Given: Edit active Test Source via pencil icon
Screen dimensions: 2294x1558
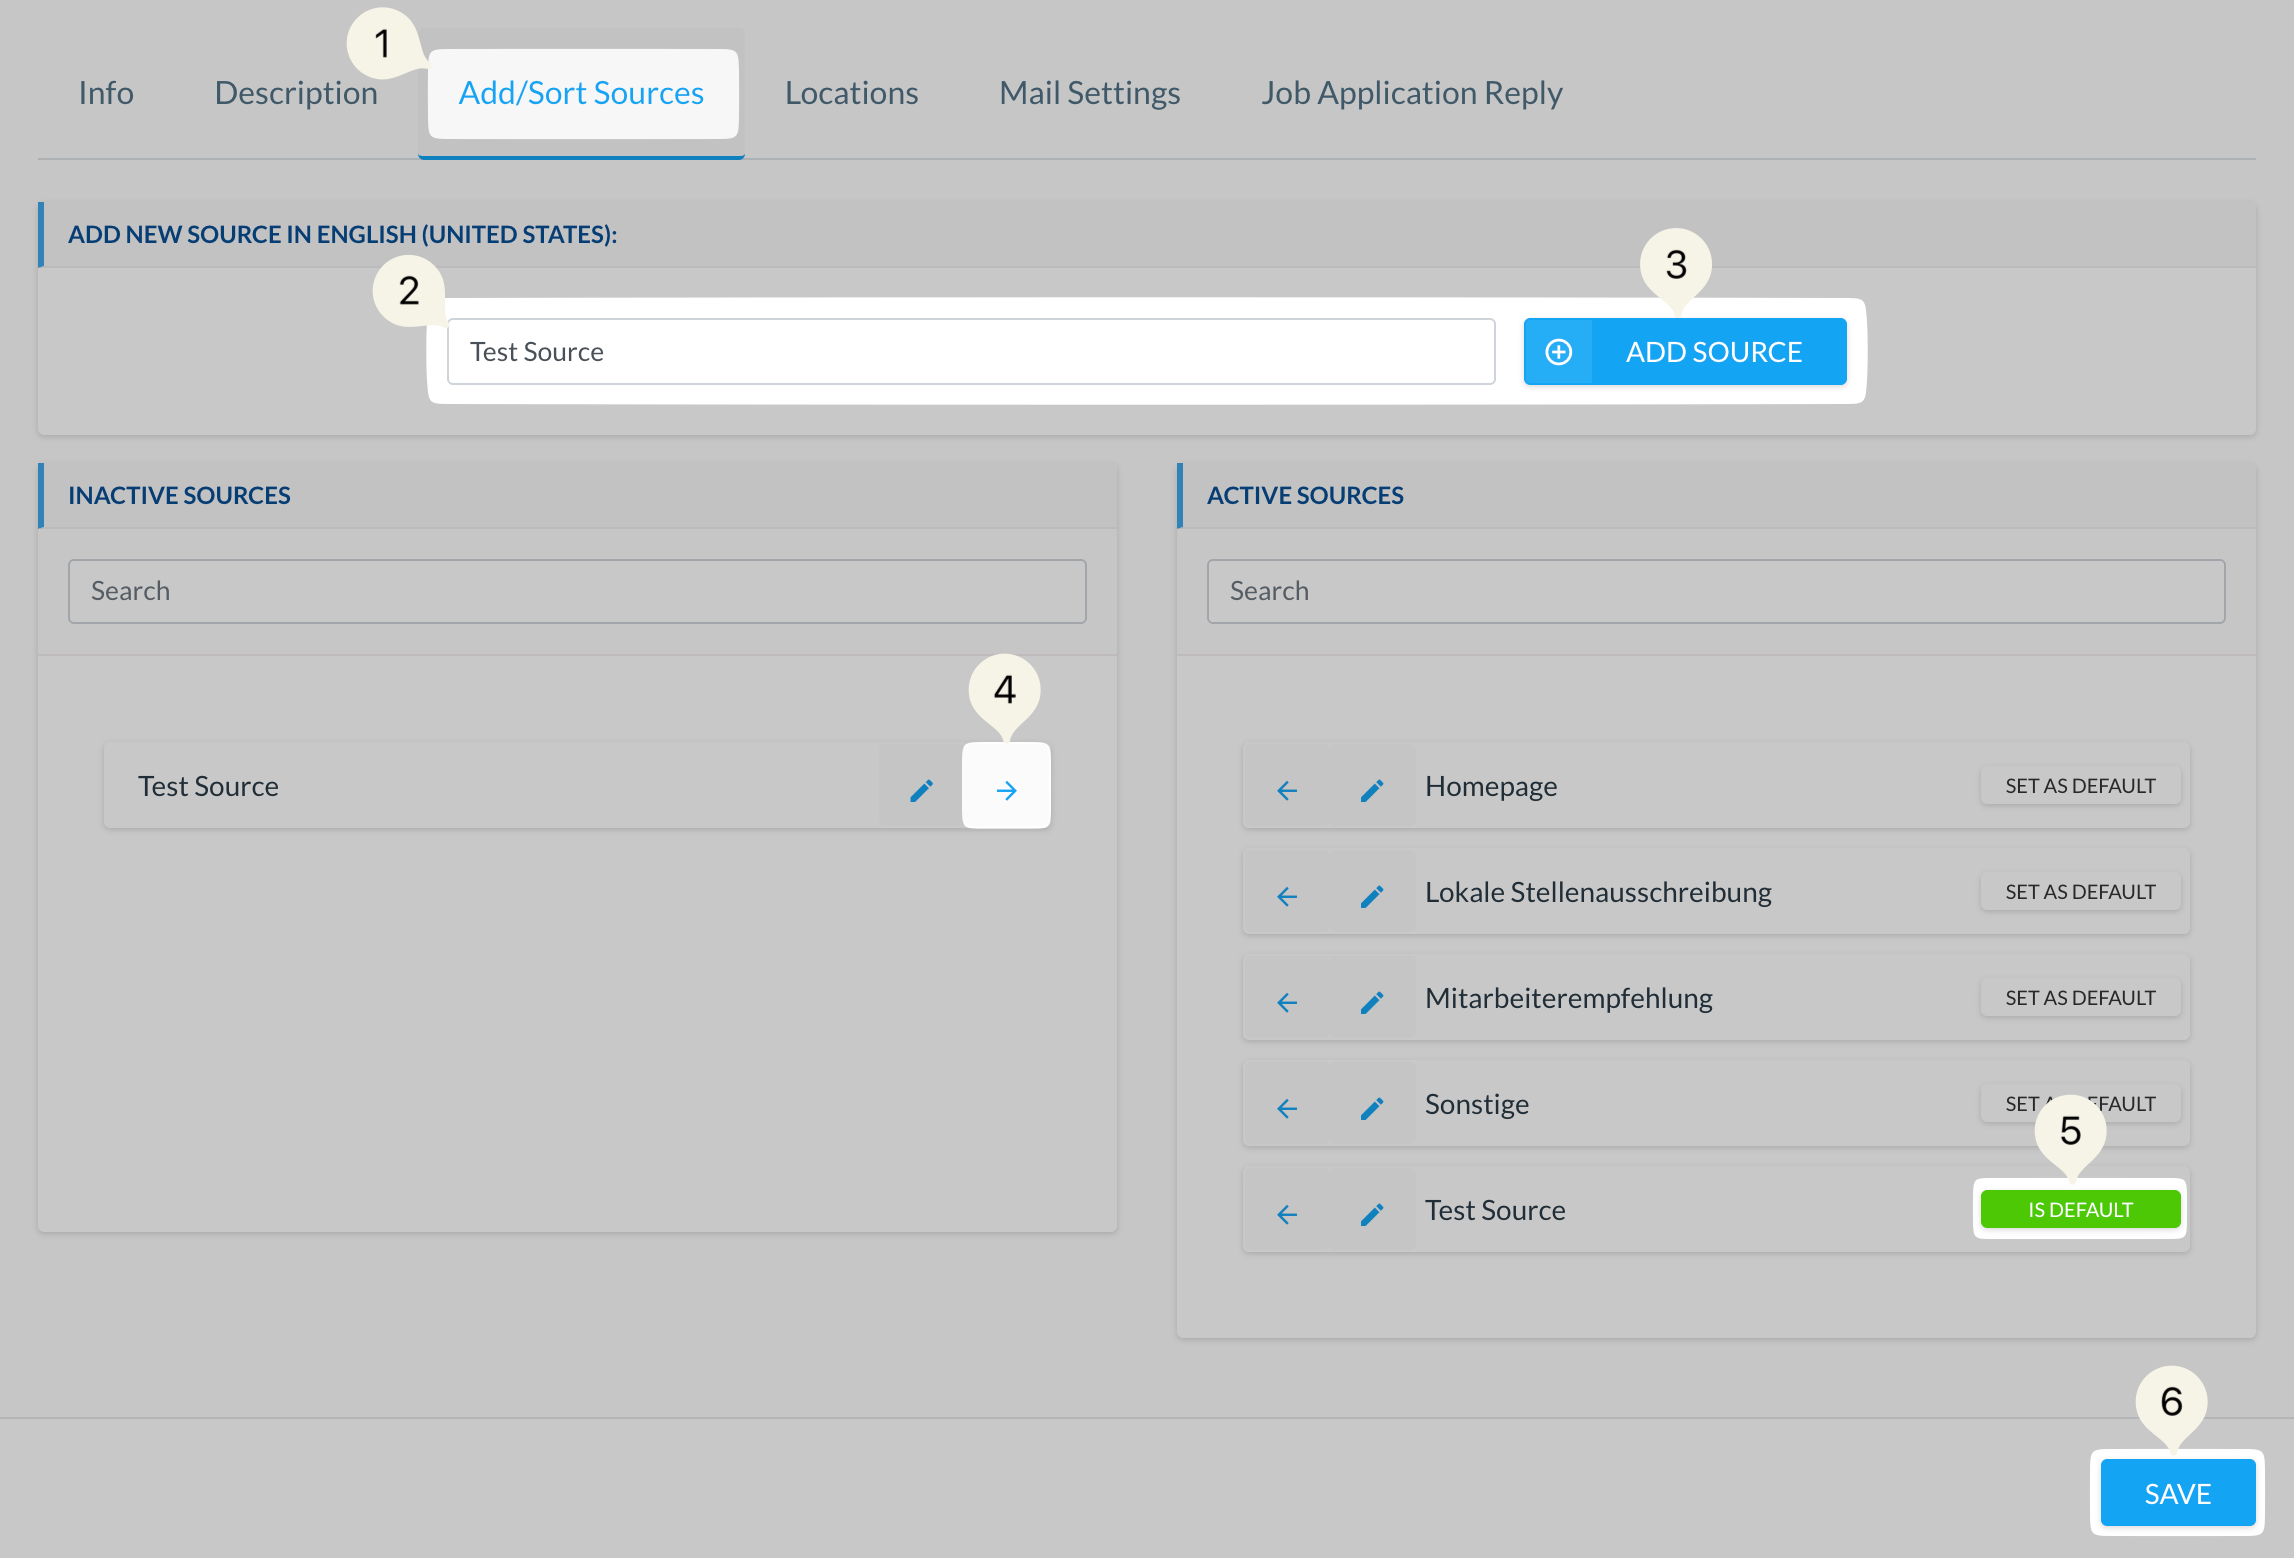Looking at the screenshot, I should (x=1372, y=1213).
